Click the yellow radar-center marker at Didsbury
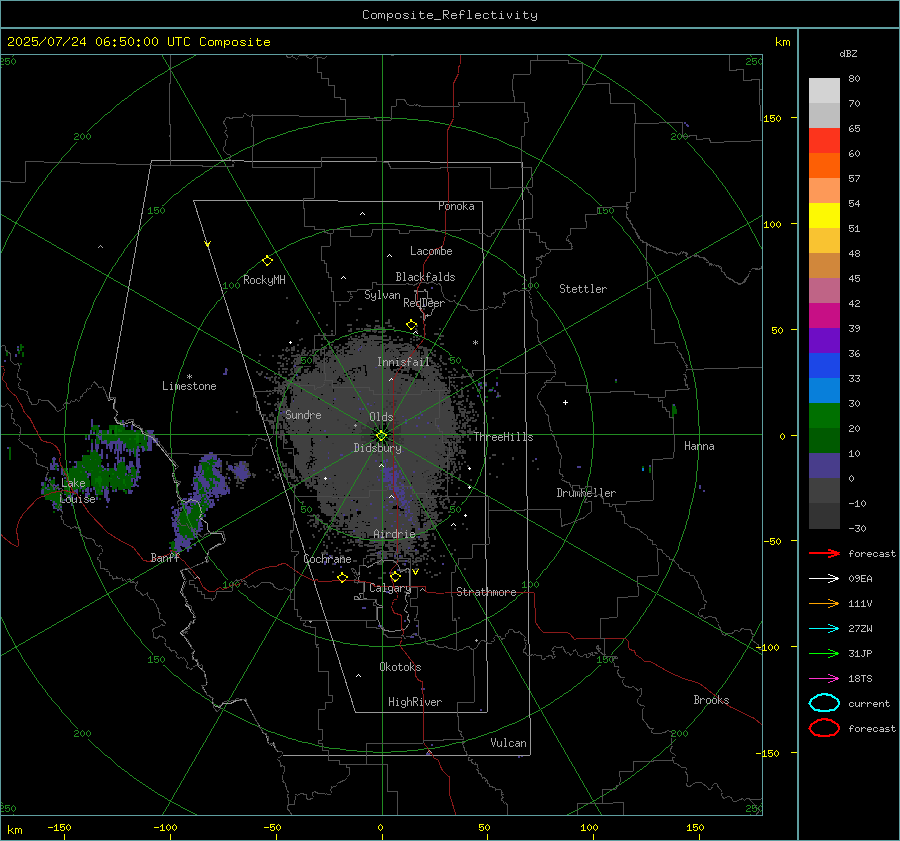The width and height of the screenshot is (900, 841). coord(381,435)
